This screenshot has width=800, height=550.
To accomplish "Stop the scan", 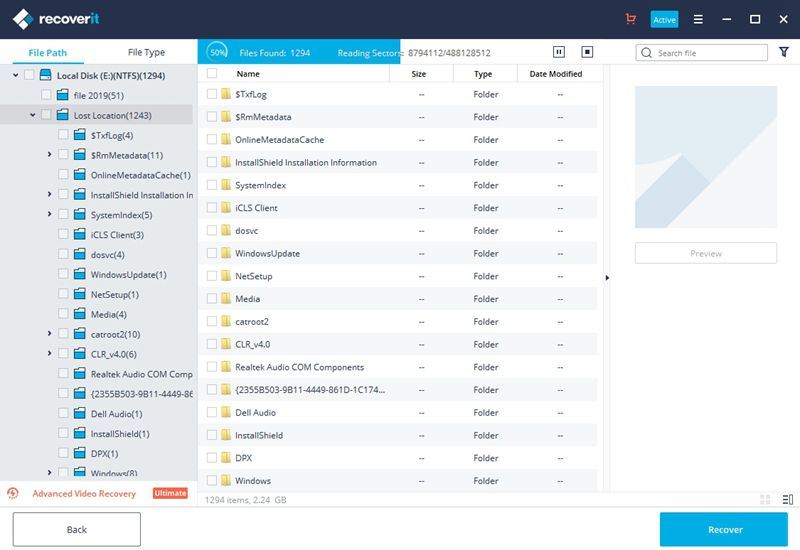I will tap(587, 52).
